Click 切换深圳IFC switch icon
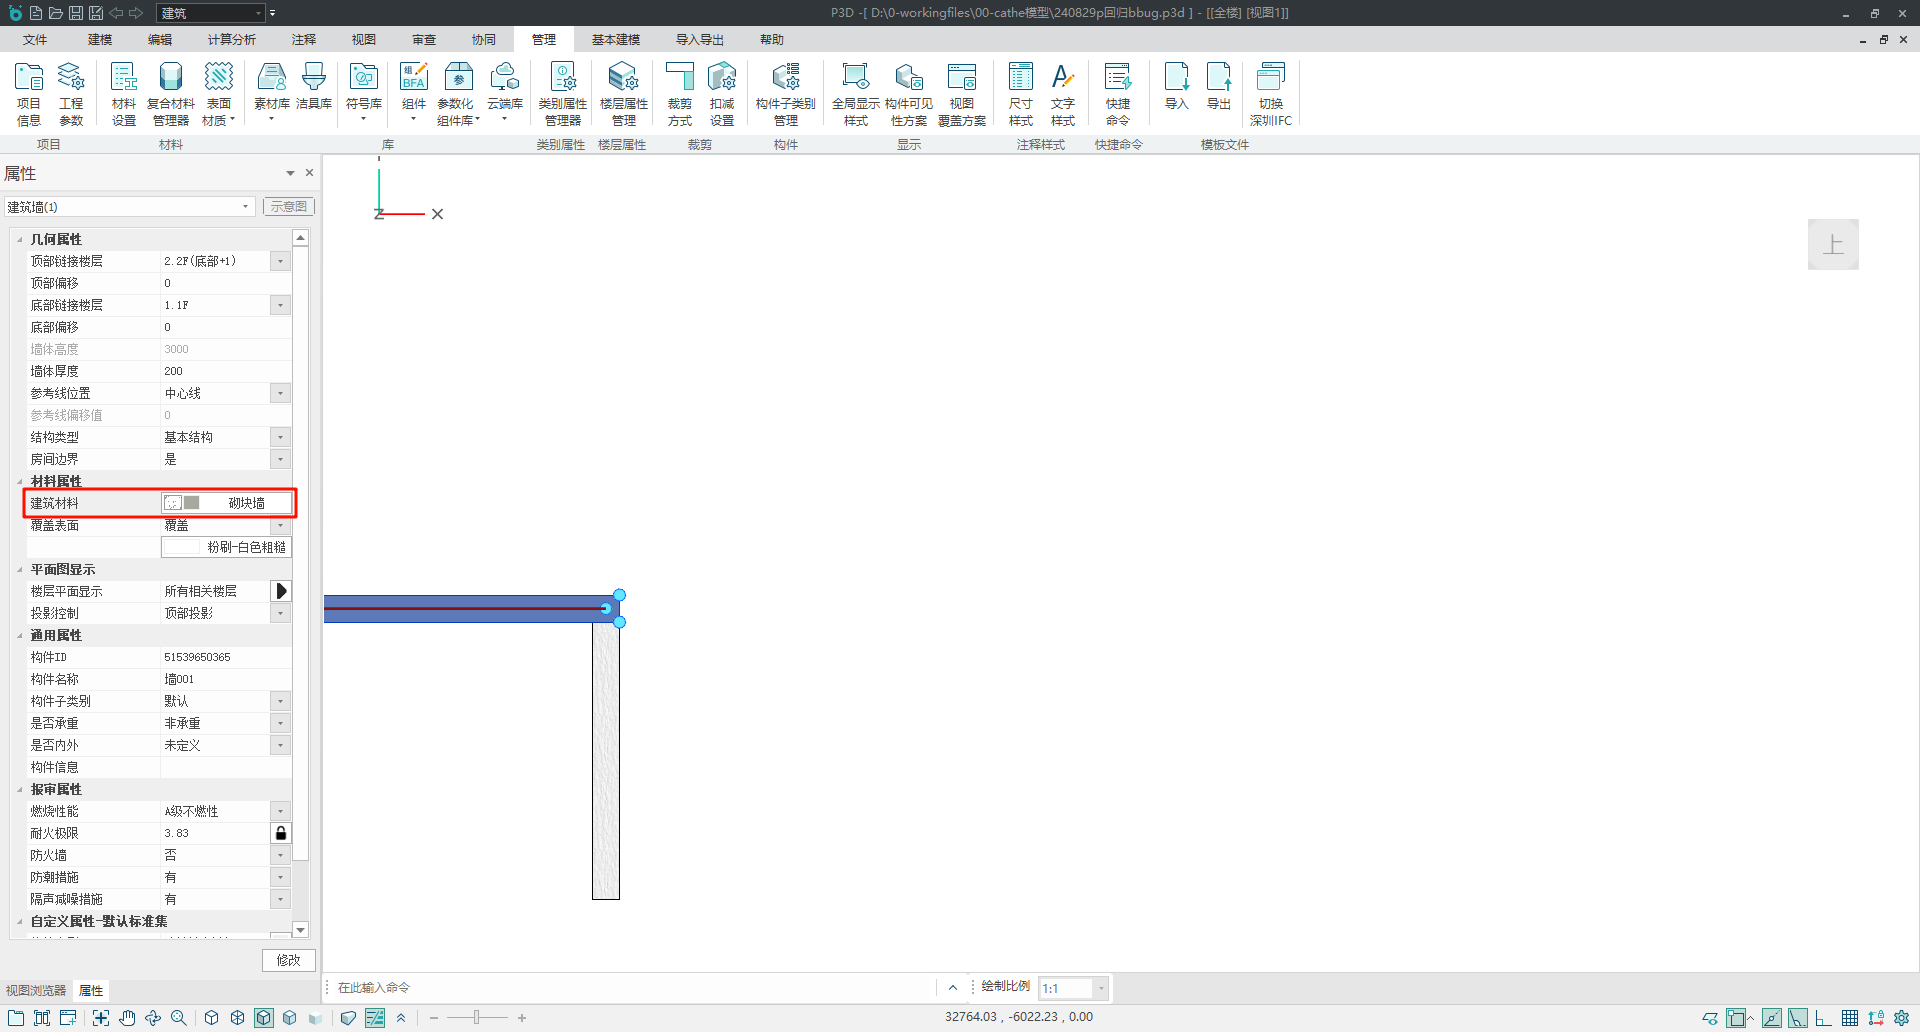Screen dimensions: 1920x1032 tap(1270, 93)
